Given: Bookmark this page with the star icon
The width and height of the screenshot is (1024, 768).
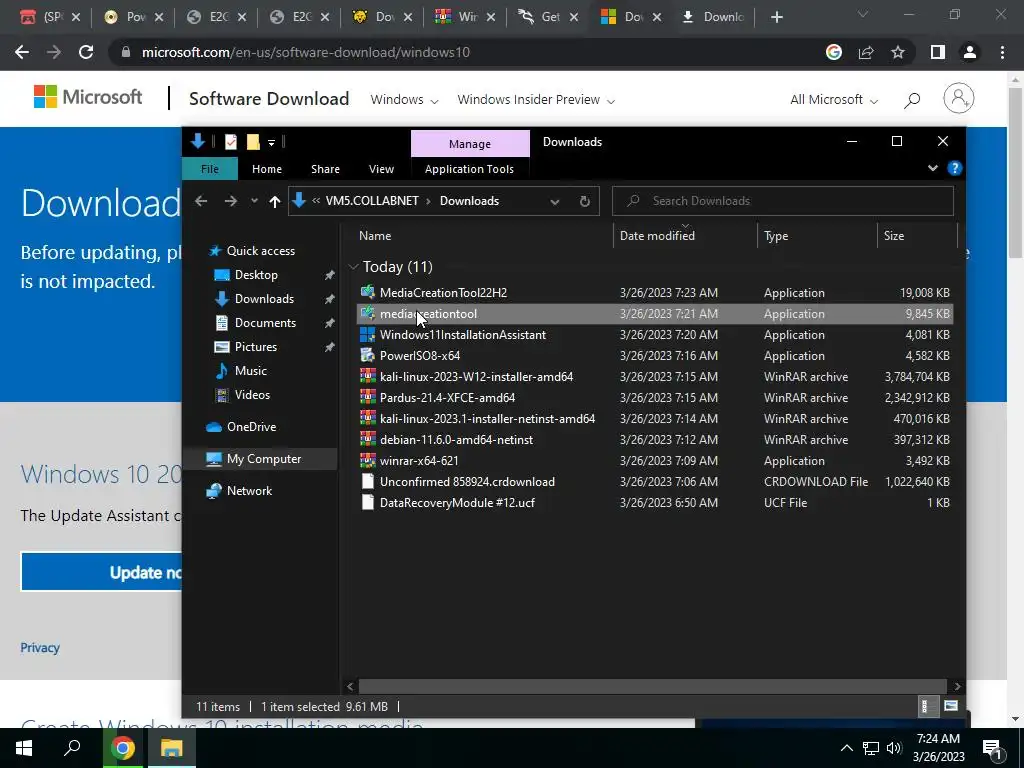Looking at the screenshot, I should coord(898,52).
